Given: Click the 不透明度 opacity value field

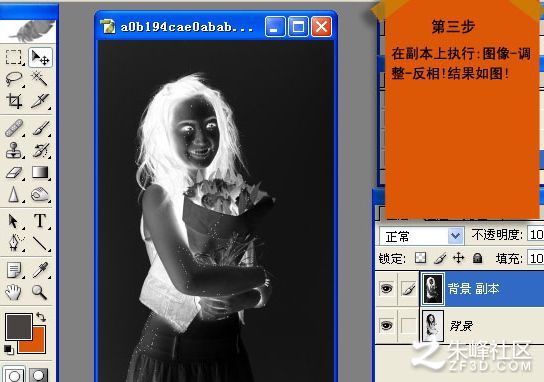Looking at the screenshot, I should [x=535, y=235].
